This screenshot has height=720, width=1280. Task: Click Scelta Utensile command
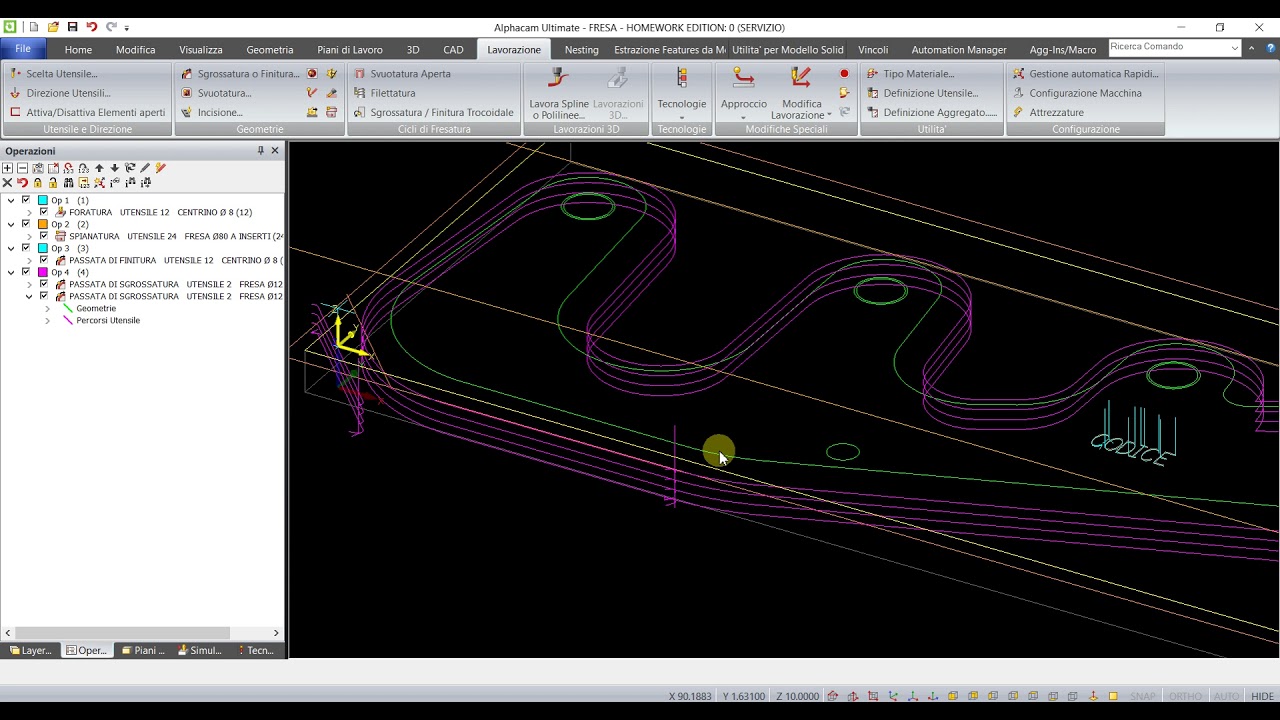(54, 74)
